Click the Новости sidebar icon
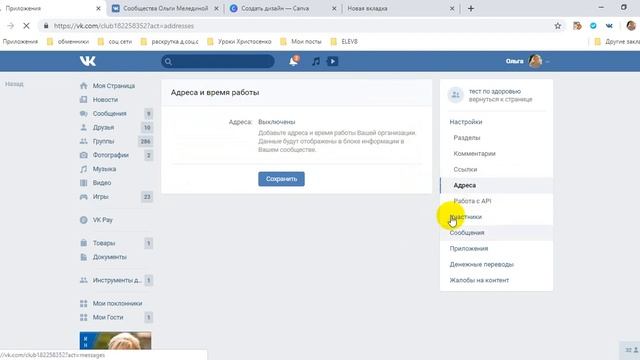 (x=84, y=100)
